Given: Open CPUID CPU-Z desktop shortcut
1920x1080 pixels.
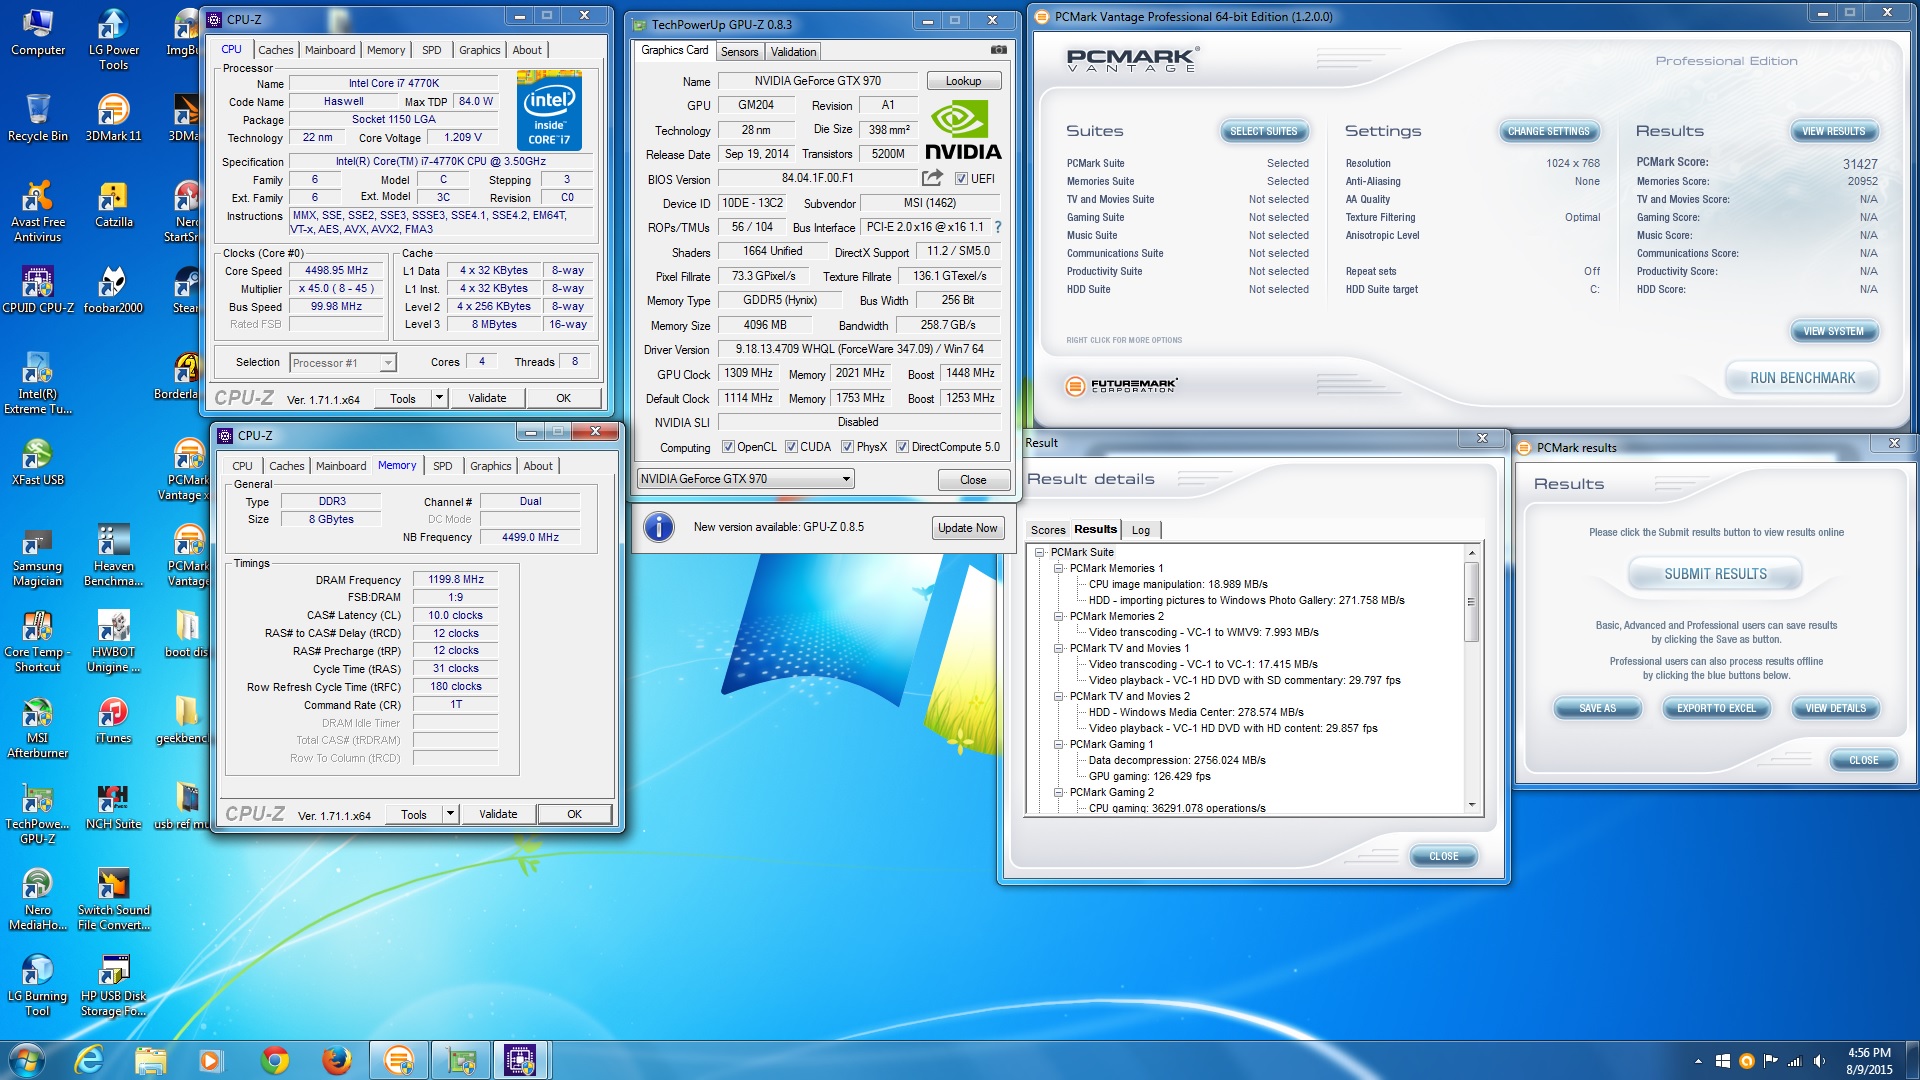Looking at the screenshot, I should coord(38,290).
